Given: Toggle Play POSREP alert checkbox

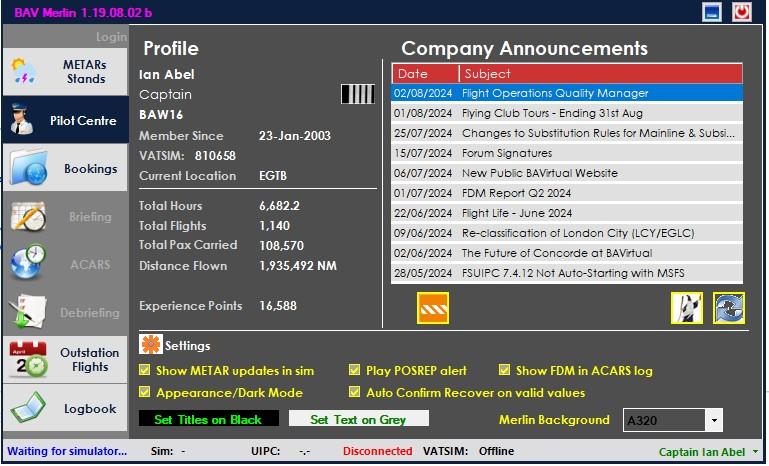Looking at the screenshot, I should tap(354, 370).
